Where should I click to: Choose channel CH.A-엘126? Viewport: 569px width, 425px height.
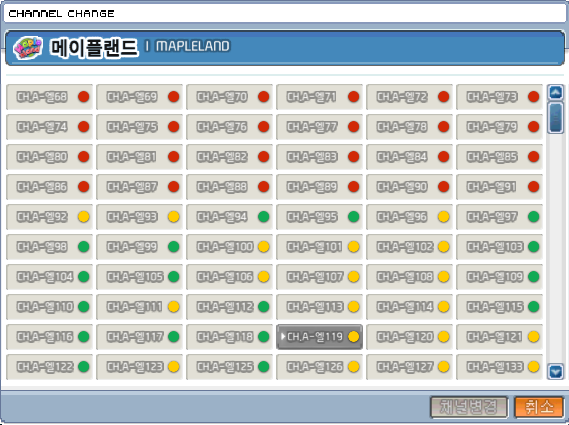[x=319, y=367]
